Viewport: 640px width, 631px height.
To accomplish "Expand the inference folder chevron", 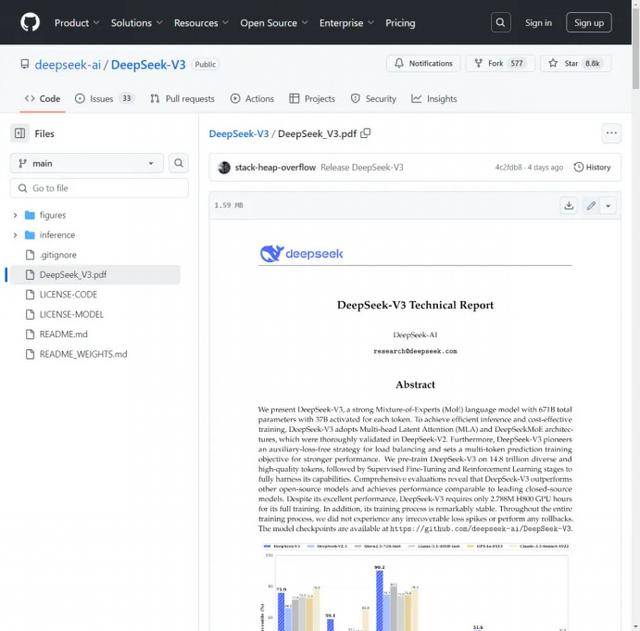I will (15, 235).
